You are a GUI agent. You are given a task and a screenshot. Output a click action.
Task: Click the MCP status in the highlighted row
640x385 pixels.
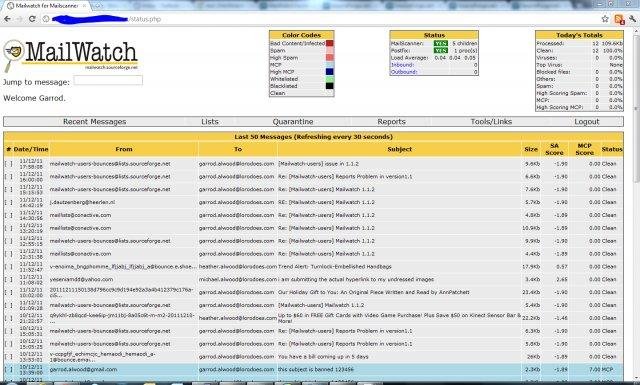click(x=607, y=369)
